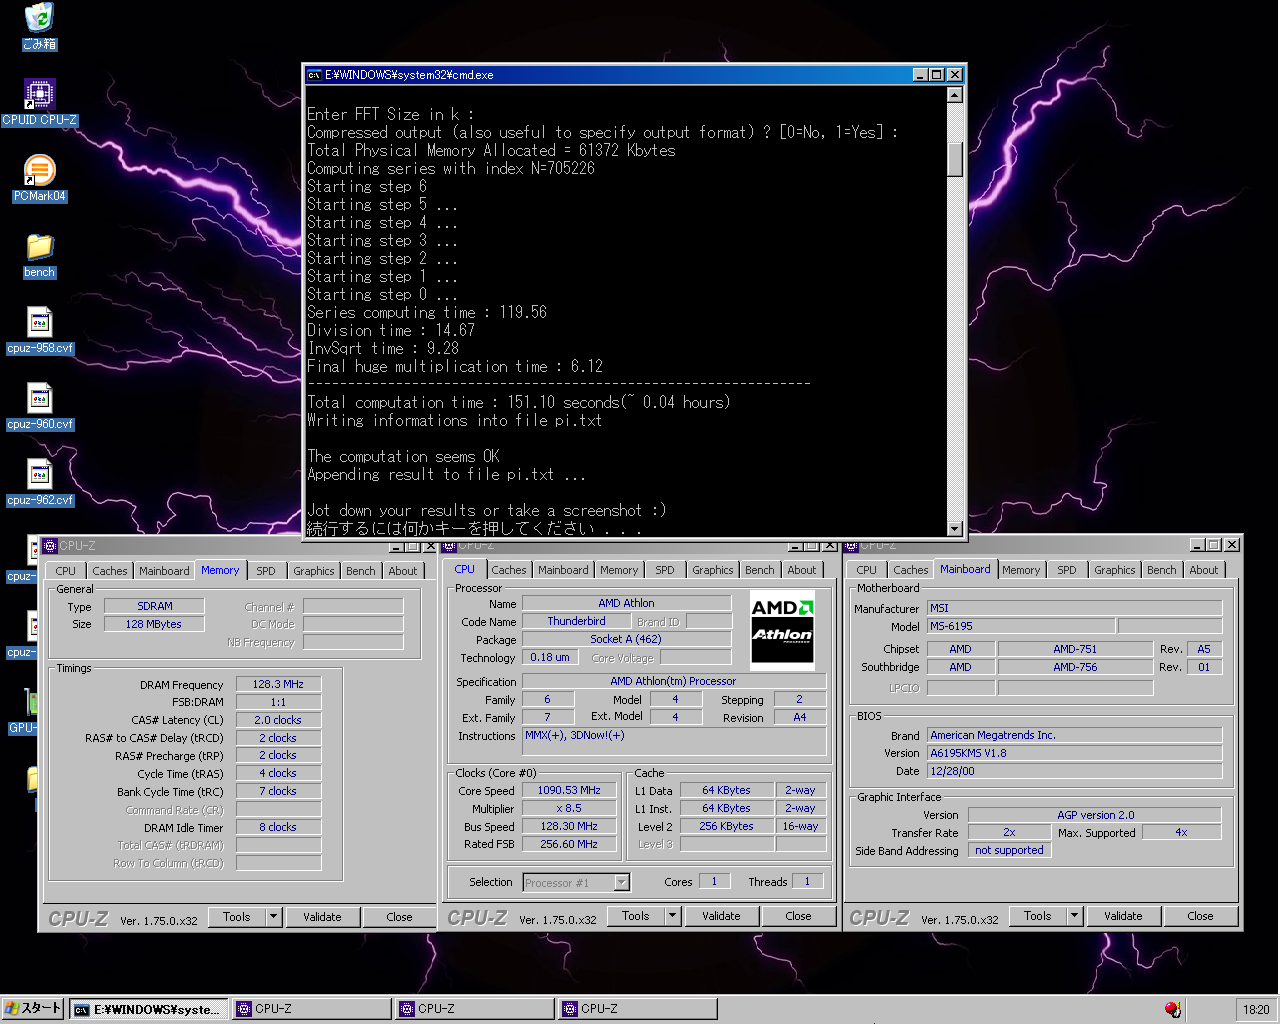Screen dimensions: 1280x1024
Task: Open Bench tab in CPU window
Action: [760, 570]
